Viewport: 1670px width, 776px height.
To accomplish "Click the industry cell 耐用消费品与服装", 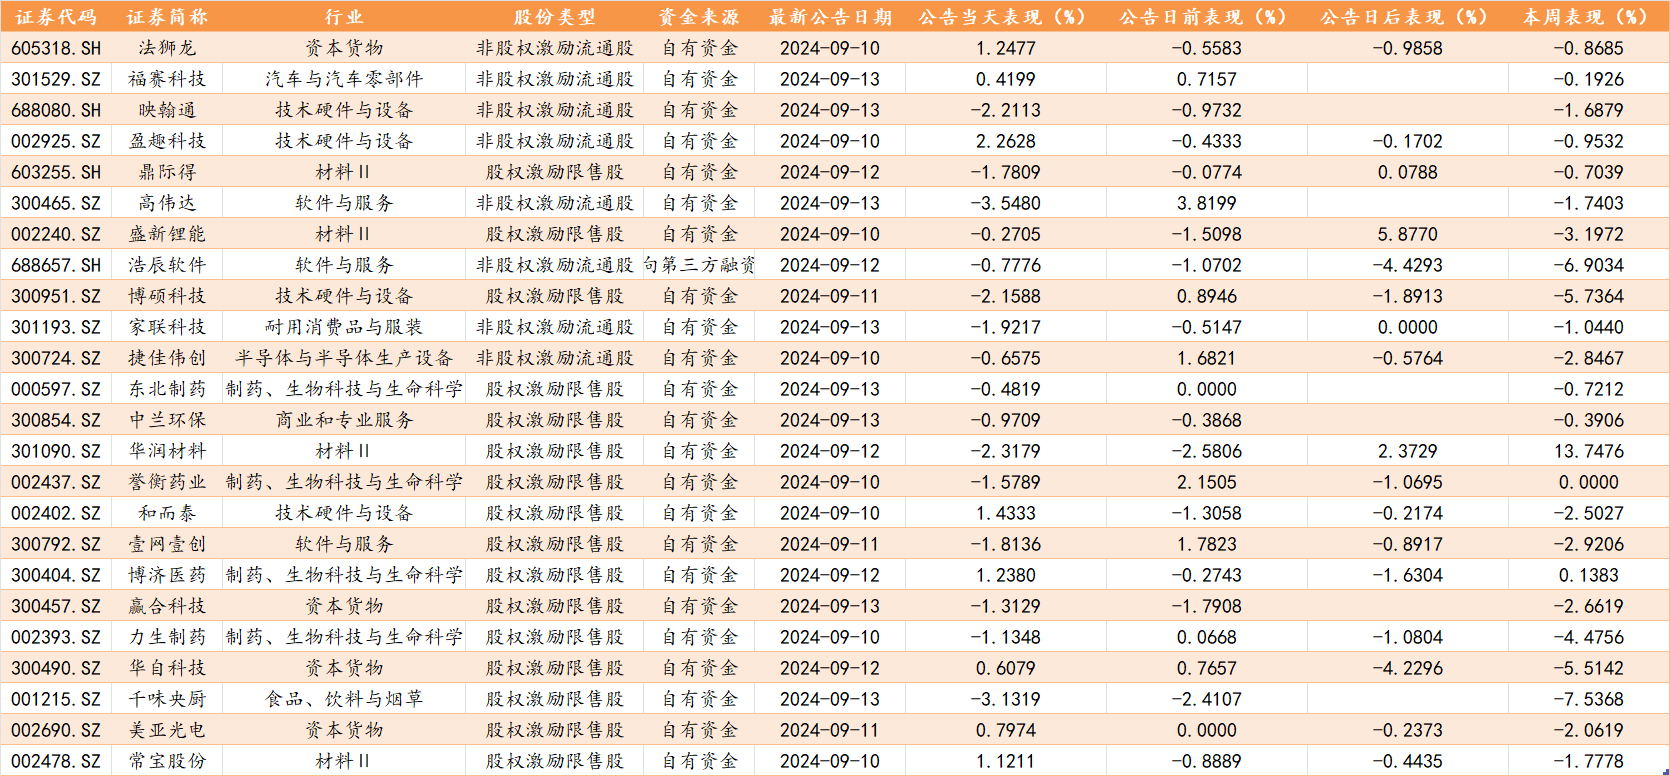I will coord(344,327).
